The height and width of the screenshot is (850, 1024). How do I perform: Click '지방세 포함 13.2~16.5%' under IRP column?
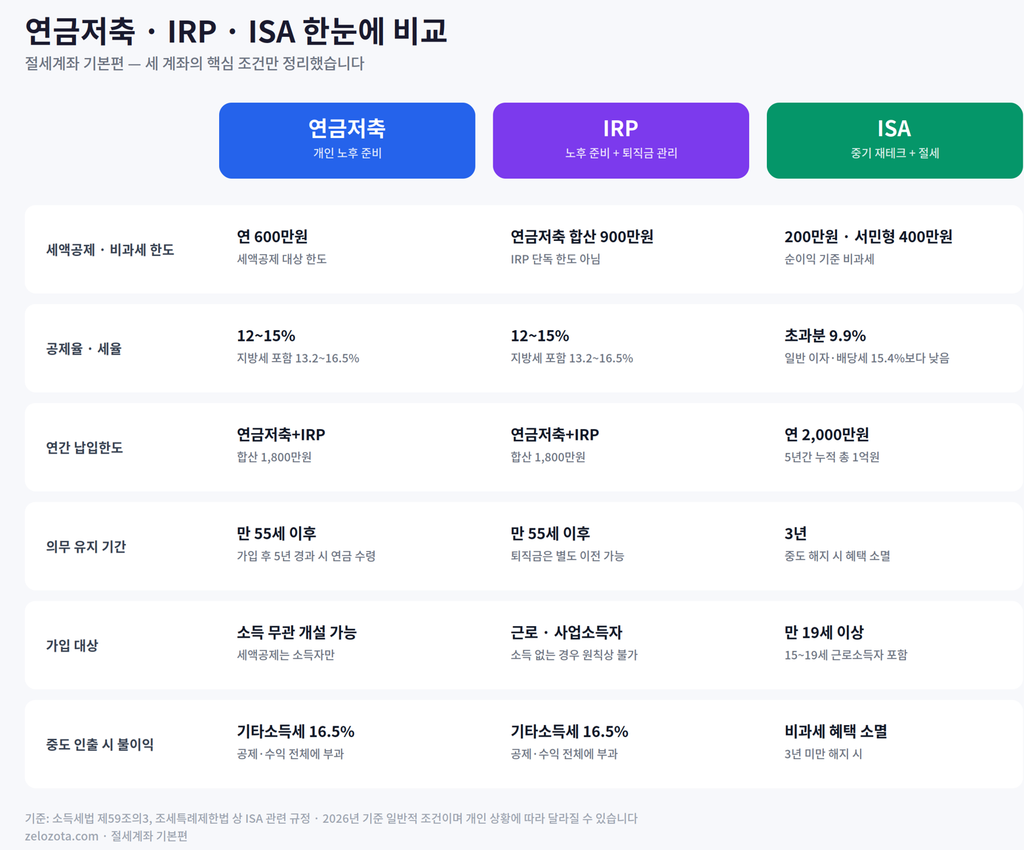click(x=571, y=358)
